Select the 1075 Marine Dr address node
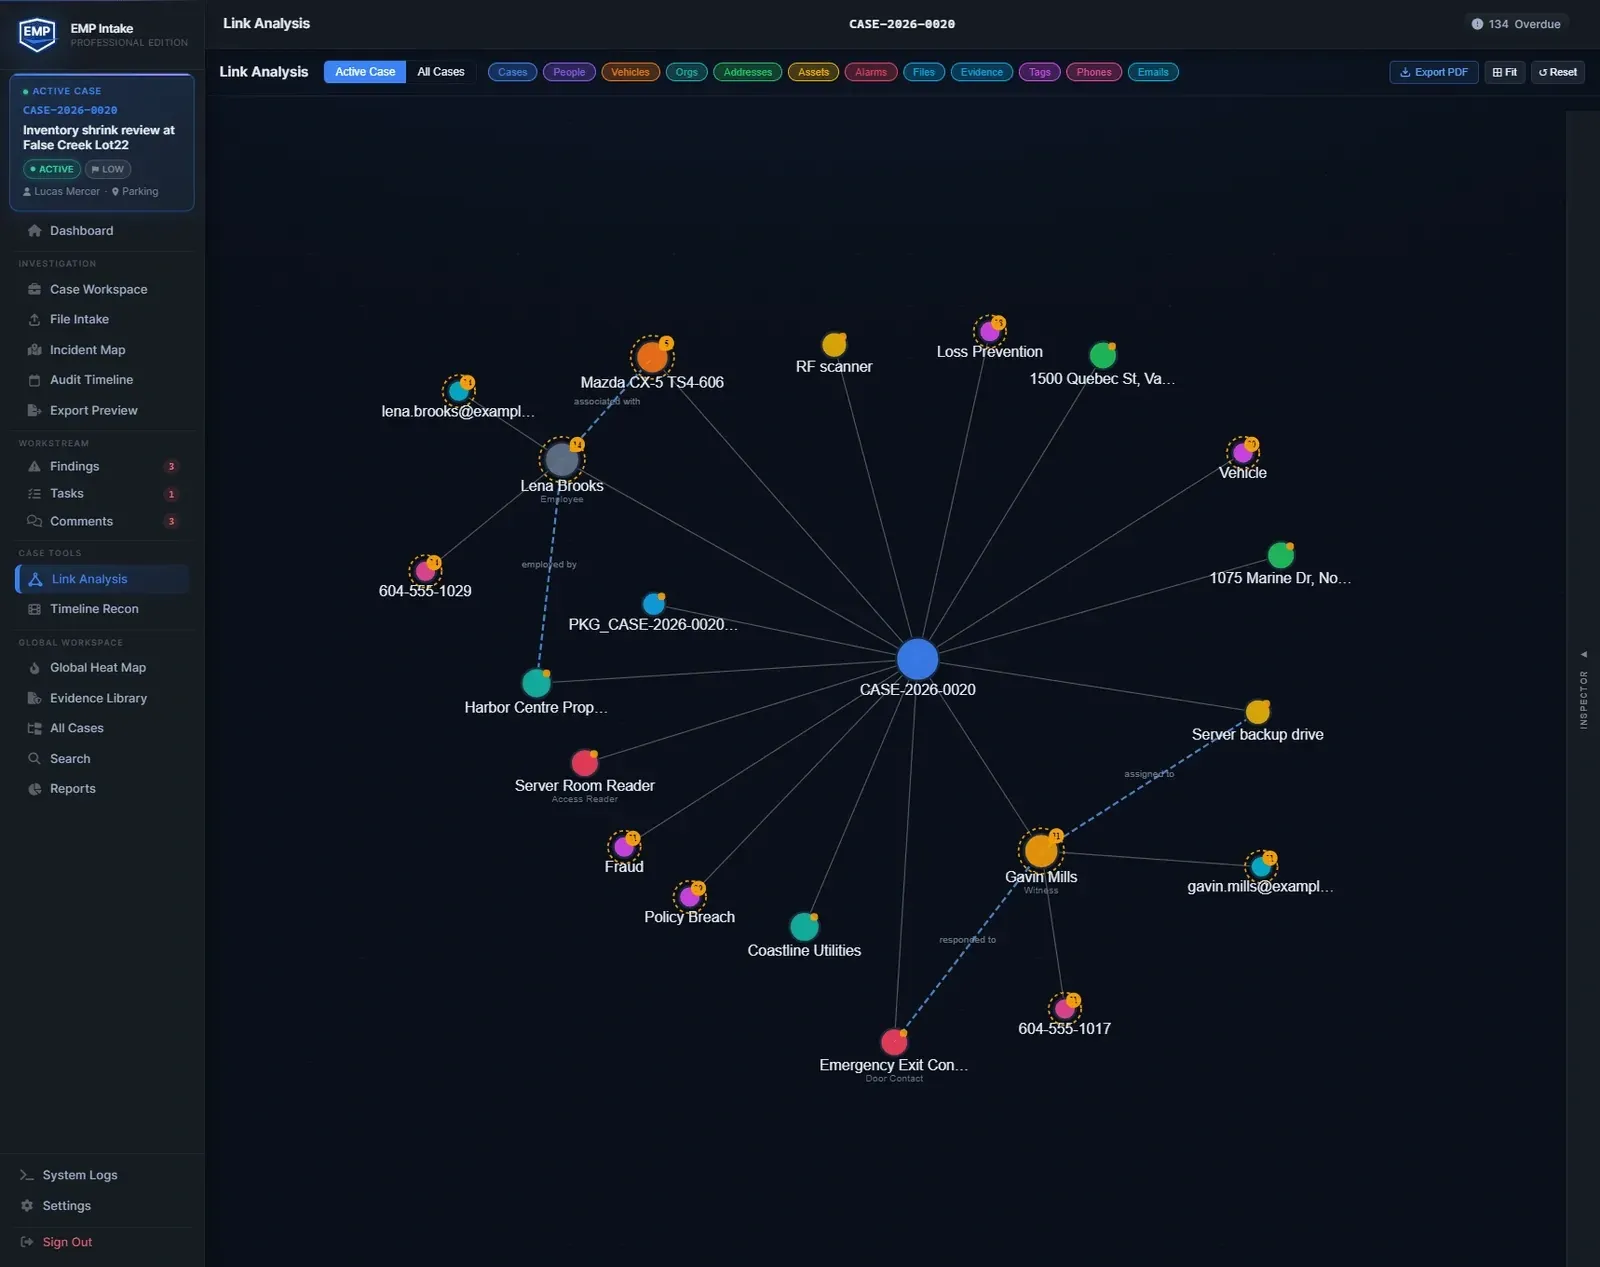Screen dimensions: 1600x1267 coord(1281,555)
